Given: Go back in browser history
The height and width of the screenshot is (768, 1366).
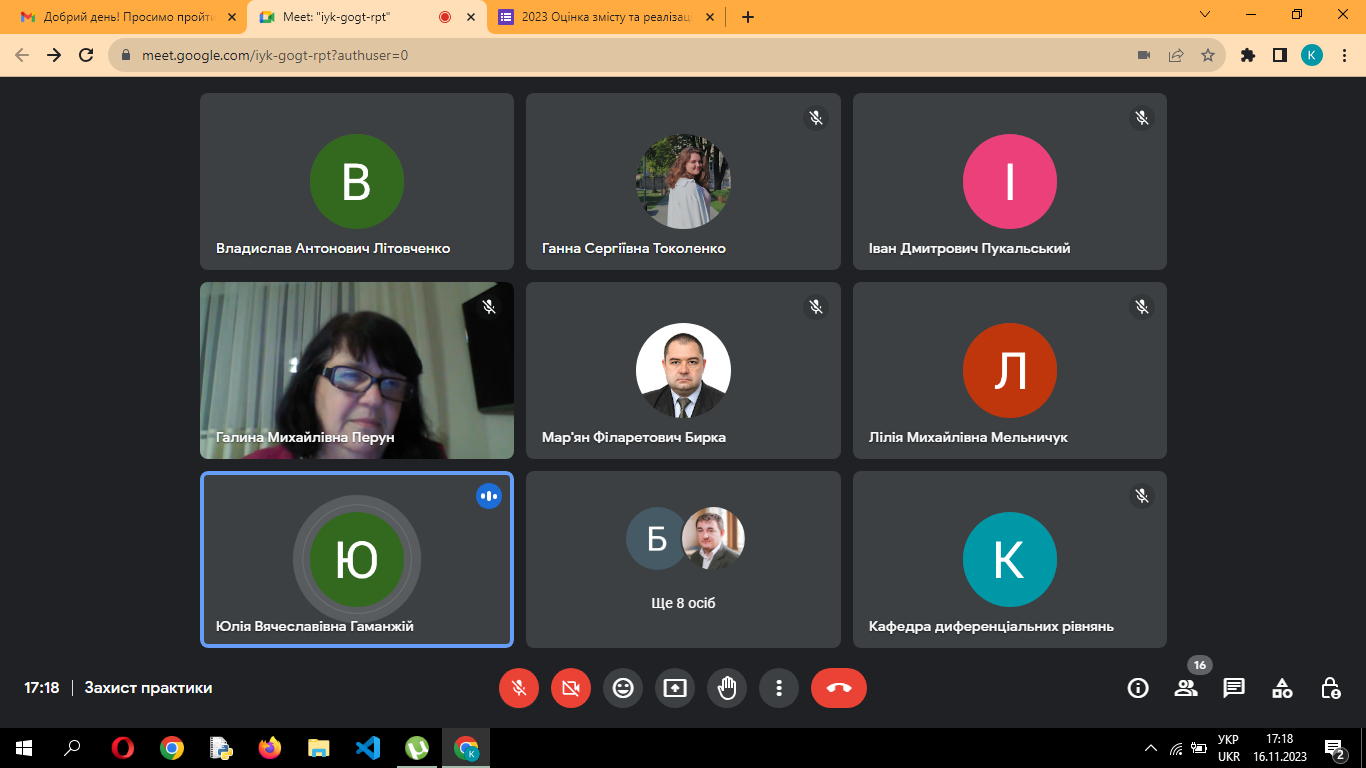Looking at the screenshot, I should (x=22, y=56).
